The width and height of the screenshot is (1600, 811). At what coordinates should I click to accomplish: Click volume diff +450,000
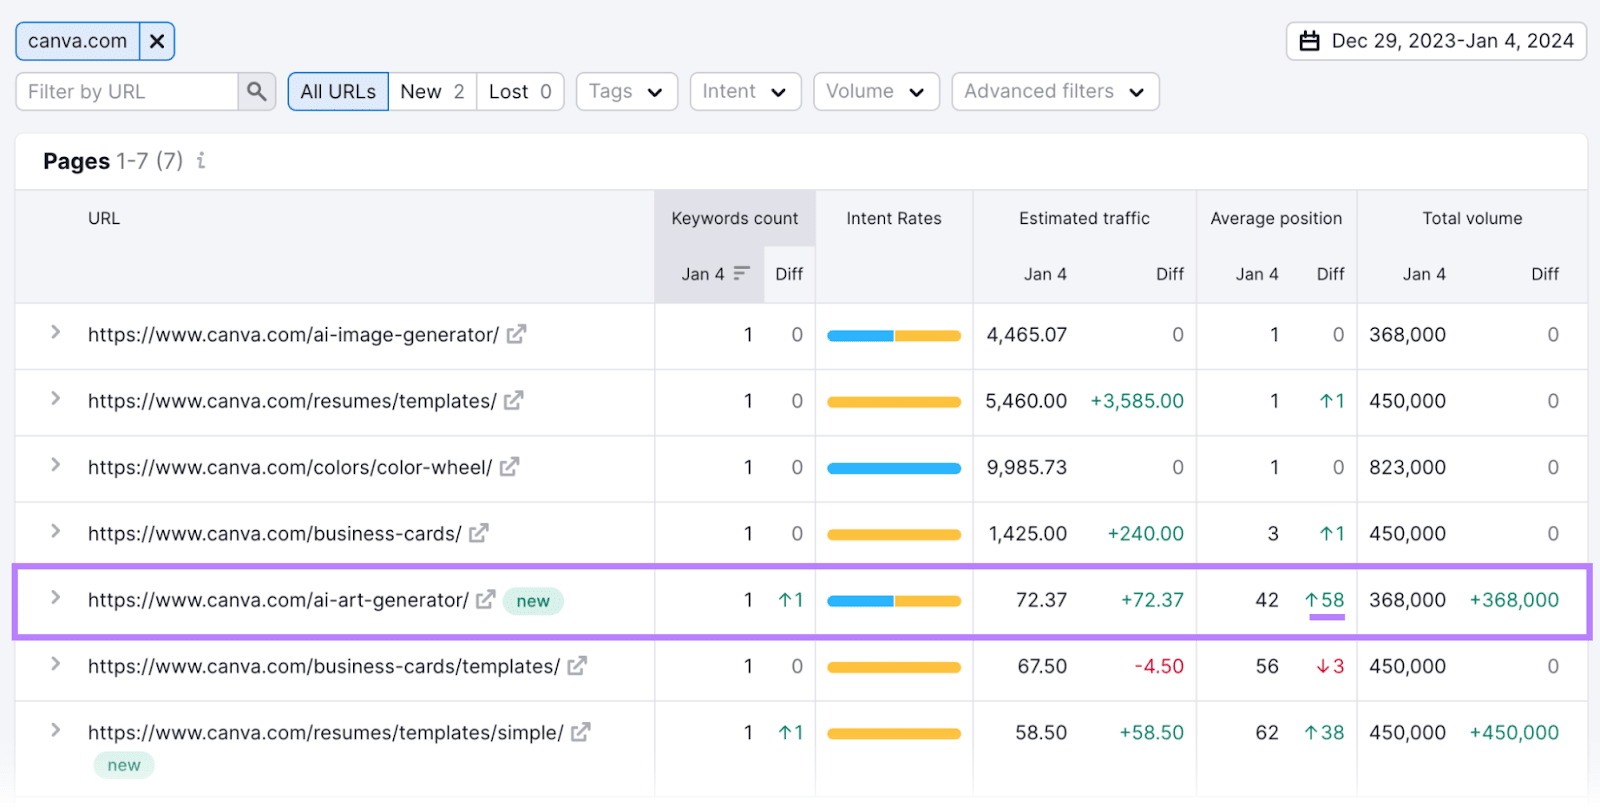click(1514, 733)
